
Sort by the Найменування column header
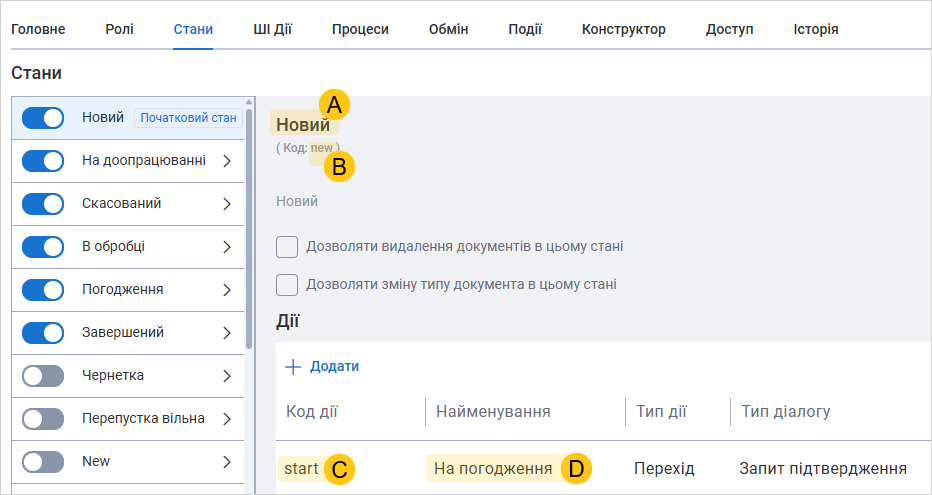(493, 411)
